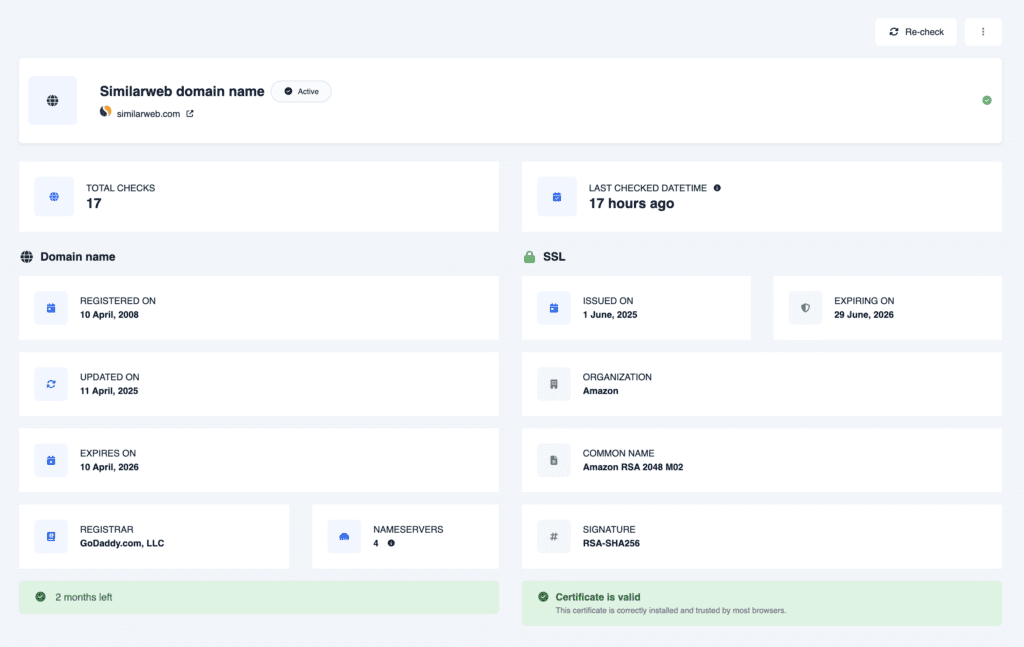Click the green status check at header right
This screenshot has width=1024, height=647.
click(986, 100)
